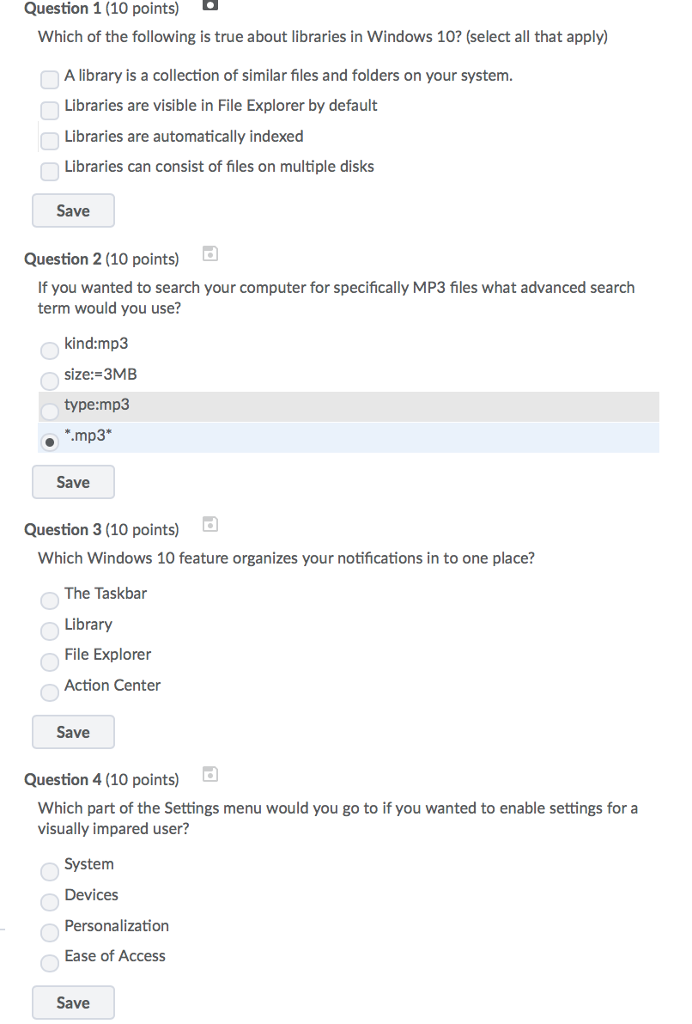Screen dimensions: 692x1024
Task: Select the "kind:mp3" answer option
Action: (49, 350)
